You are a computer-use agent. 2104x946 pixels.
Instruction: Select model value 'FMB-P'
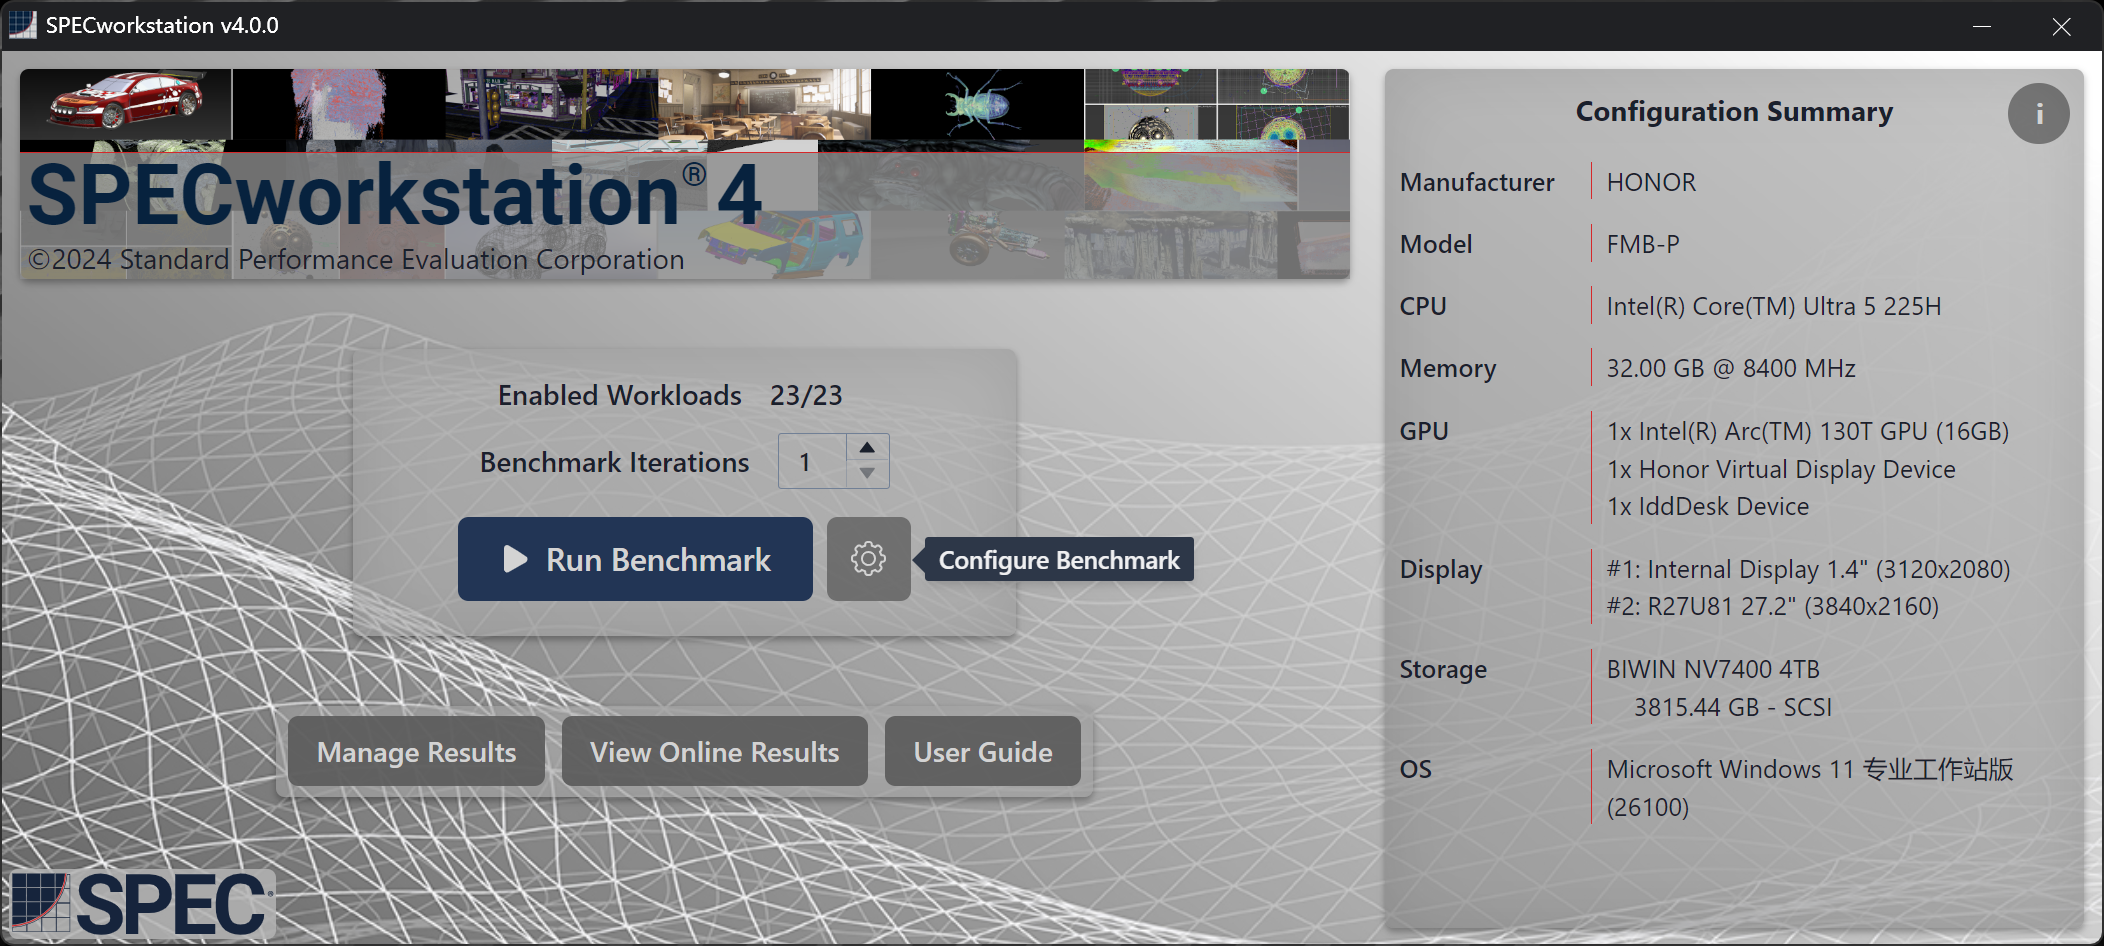coord(1643,244)
